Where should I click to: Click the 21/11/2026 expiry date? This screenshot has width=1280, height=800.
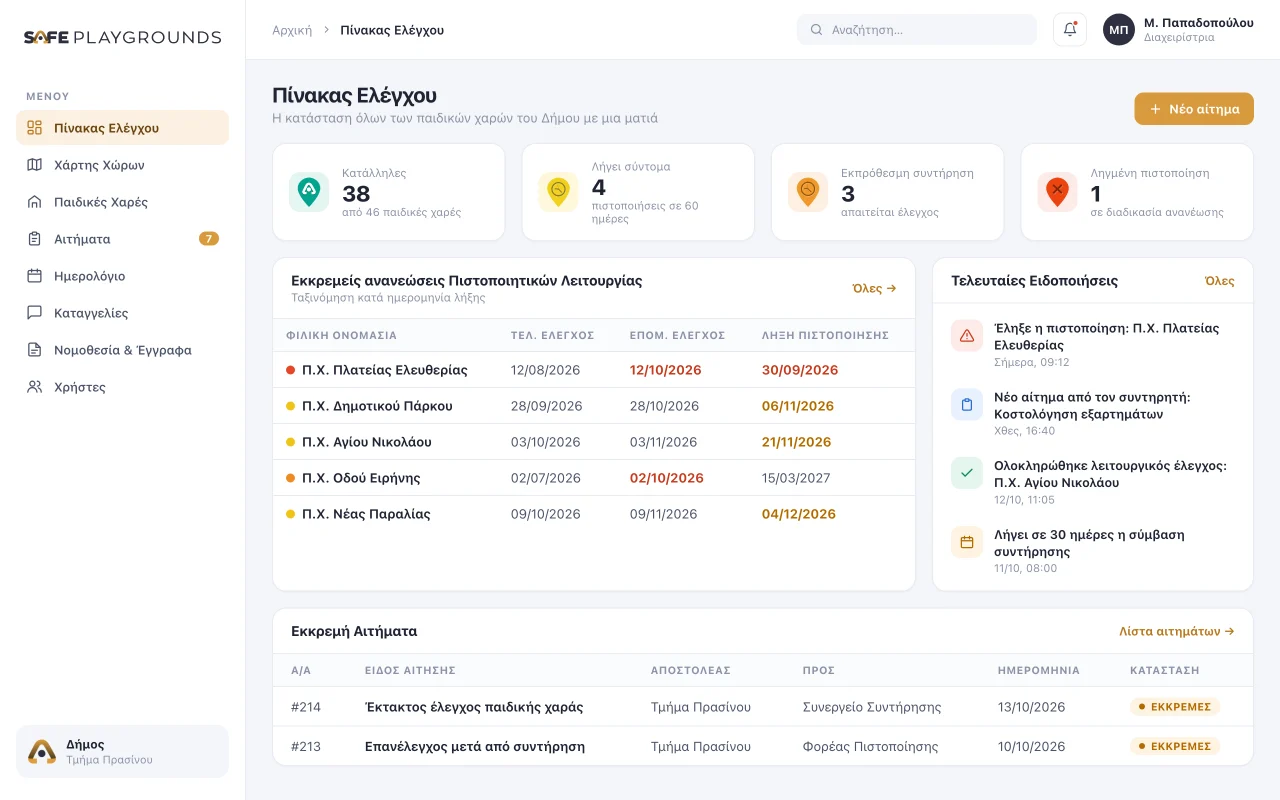(798, 442)
